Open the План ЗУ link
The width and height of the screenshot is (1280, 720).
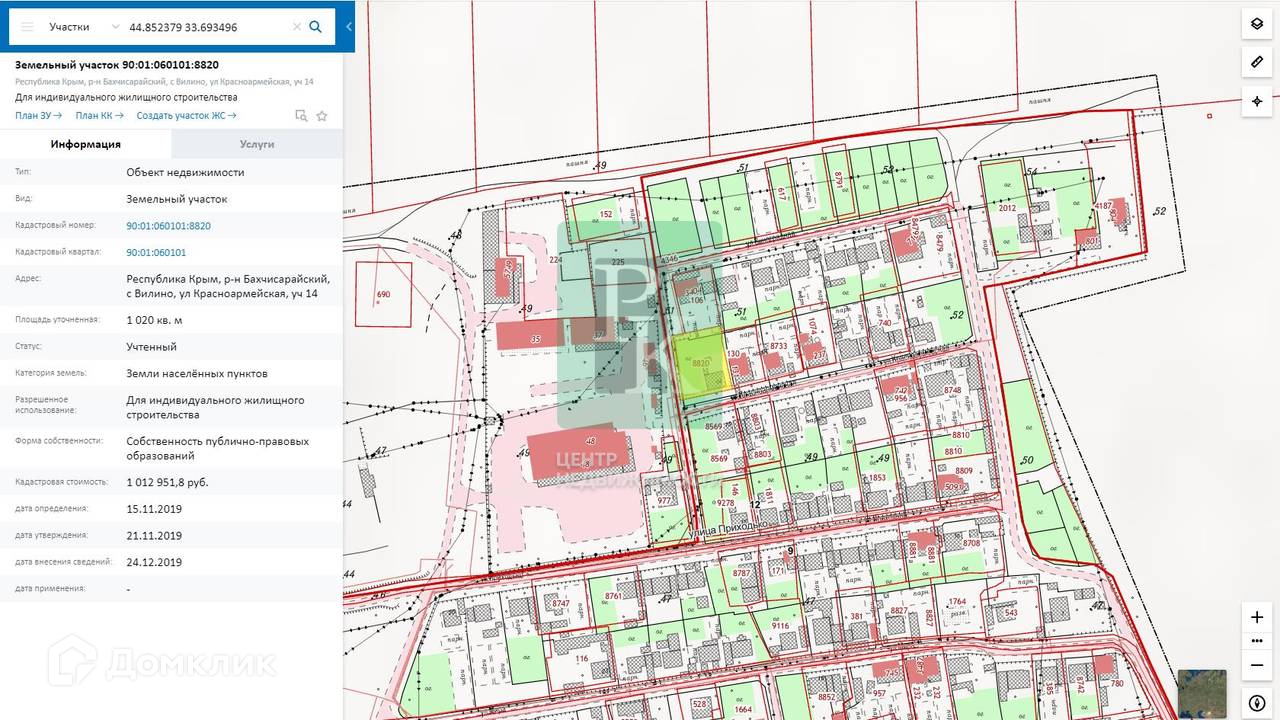pos(39,116)
